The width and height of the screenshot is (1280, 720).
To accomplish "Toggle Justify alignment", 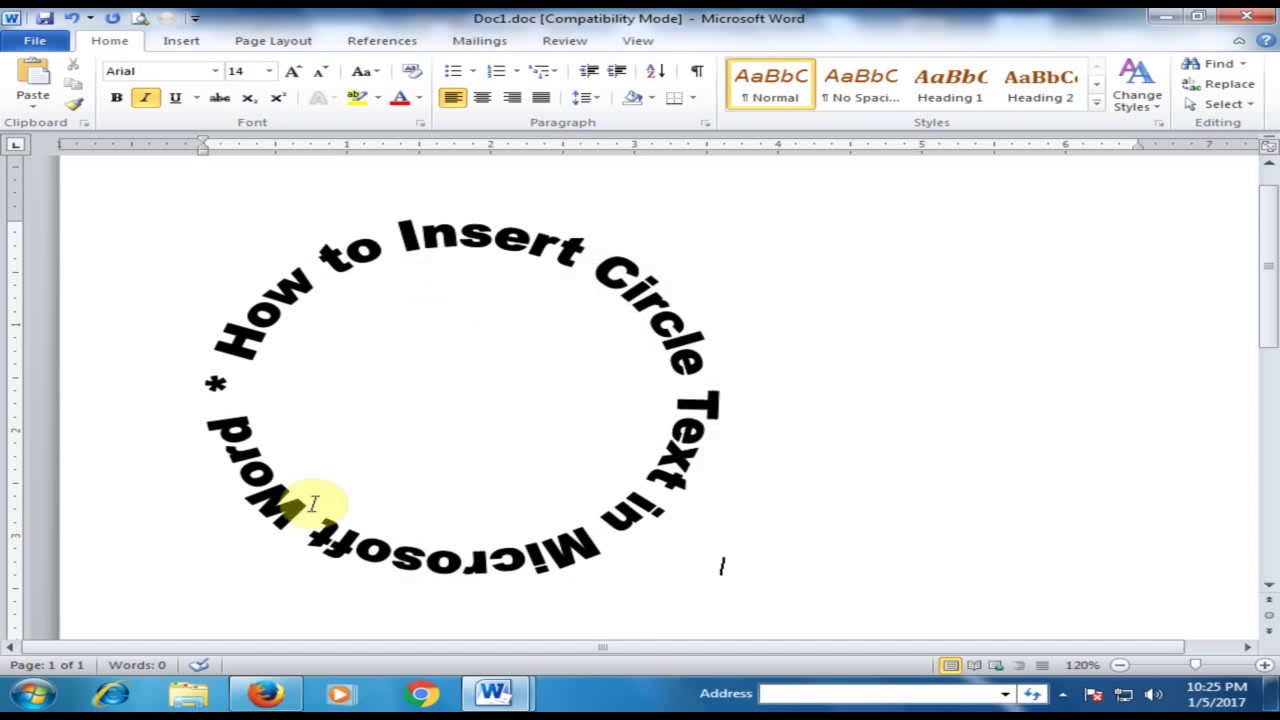I will (541, 98).
